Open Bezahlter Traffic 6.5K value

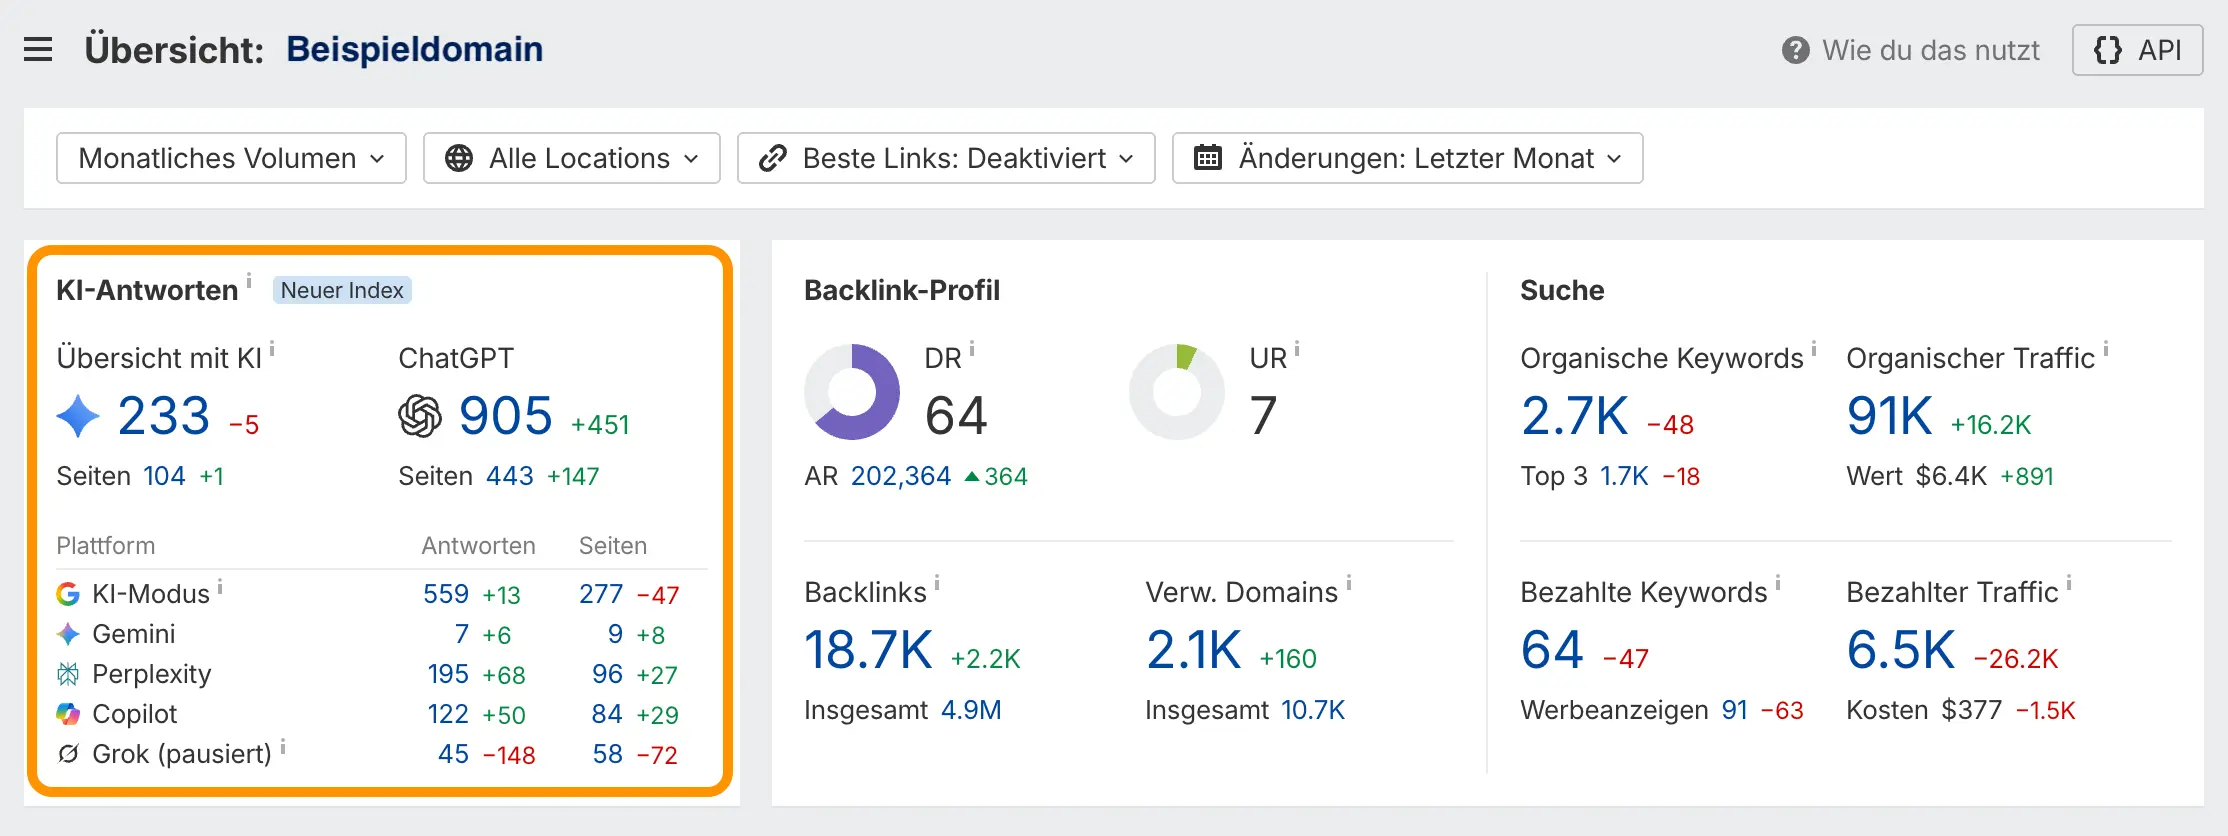tap(1901, 650)
